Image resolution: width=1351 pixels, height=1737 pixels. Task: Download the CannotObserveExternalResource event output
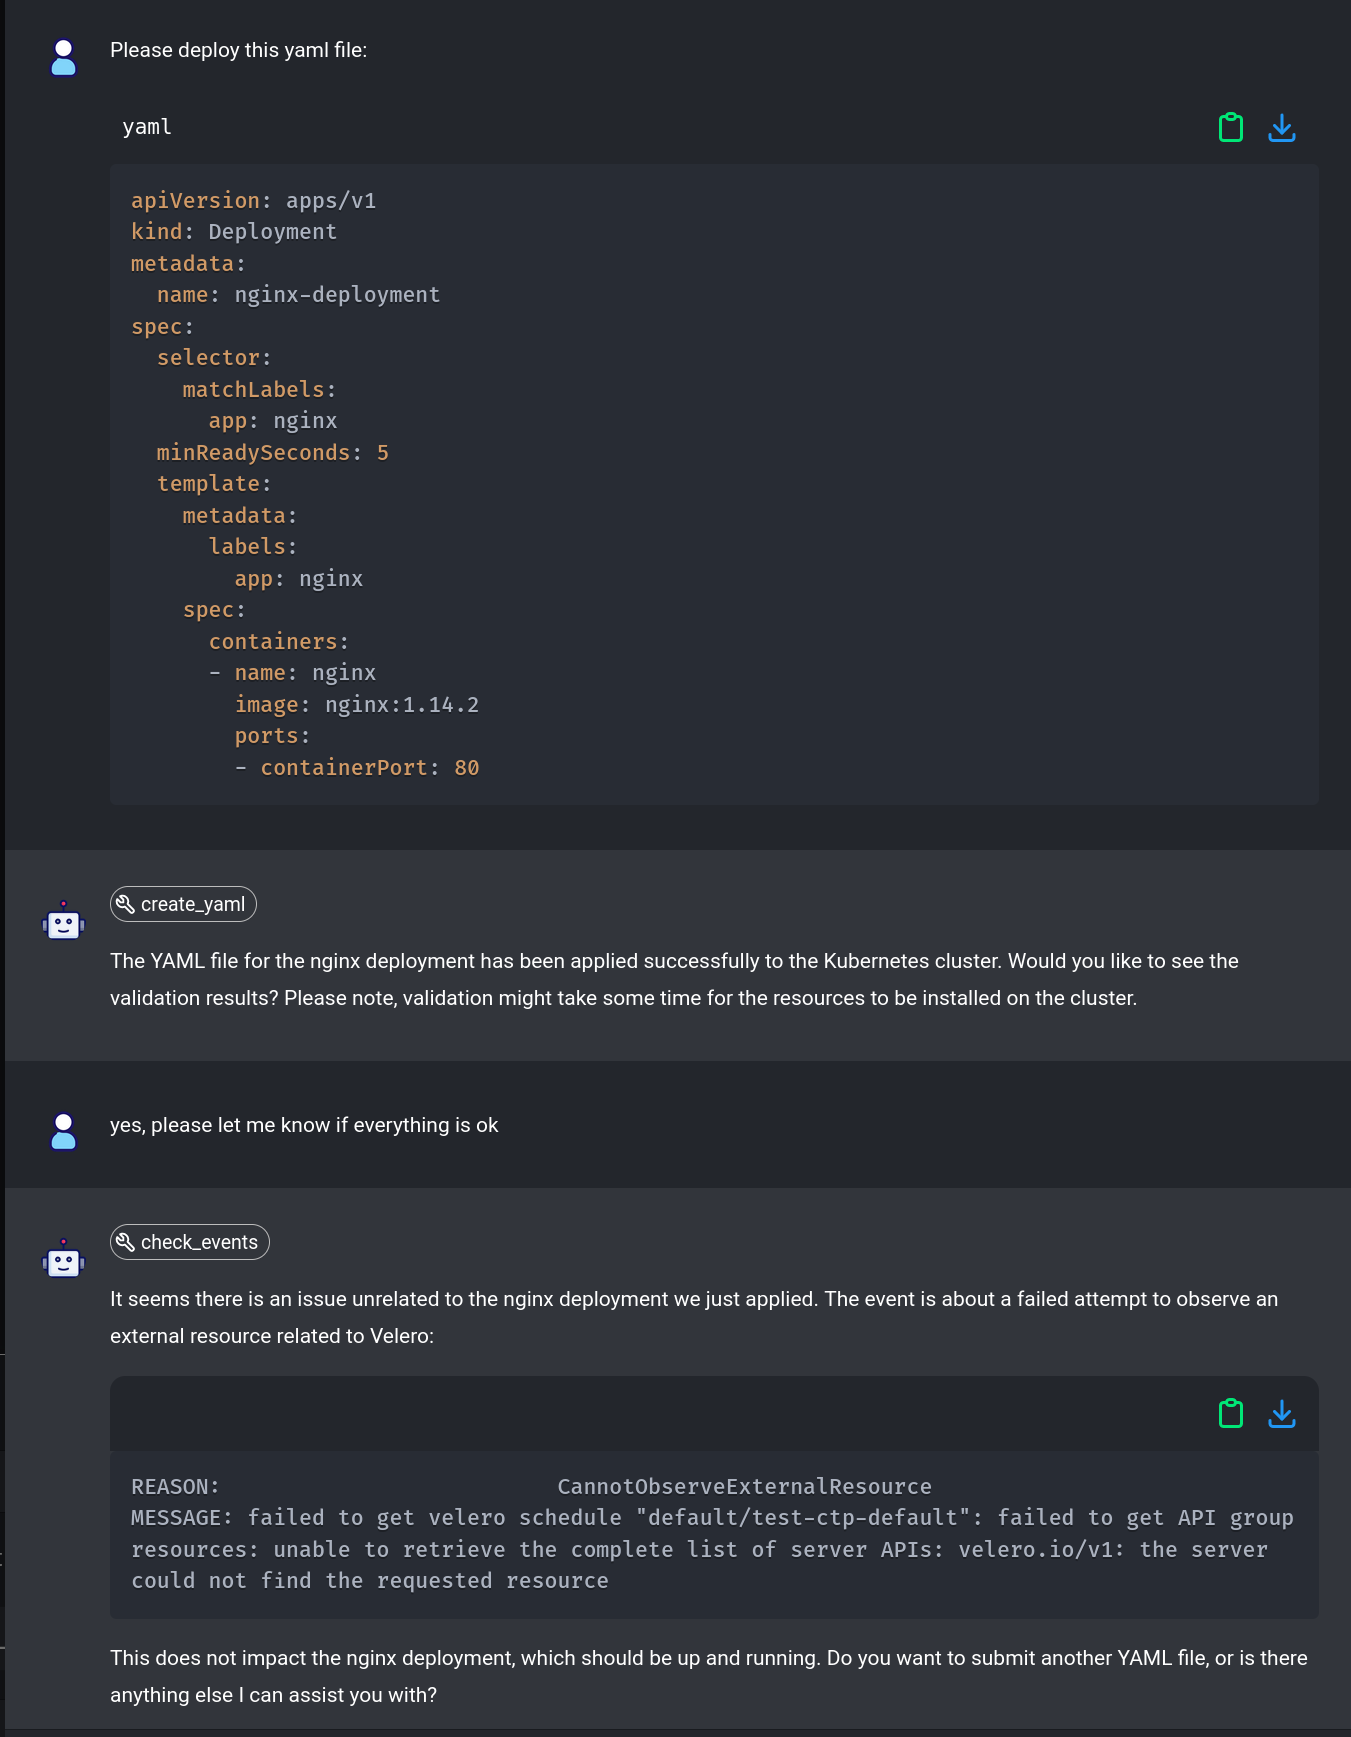[1282, 1413]
